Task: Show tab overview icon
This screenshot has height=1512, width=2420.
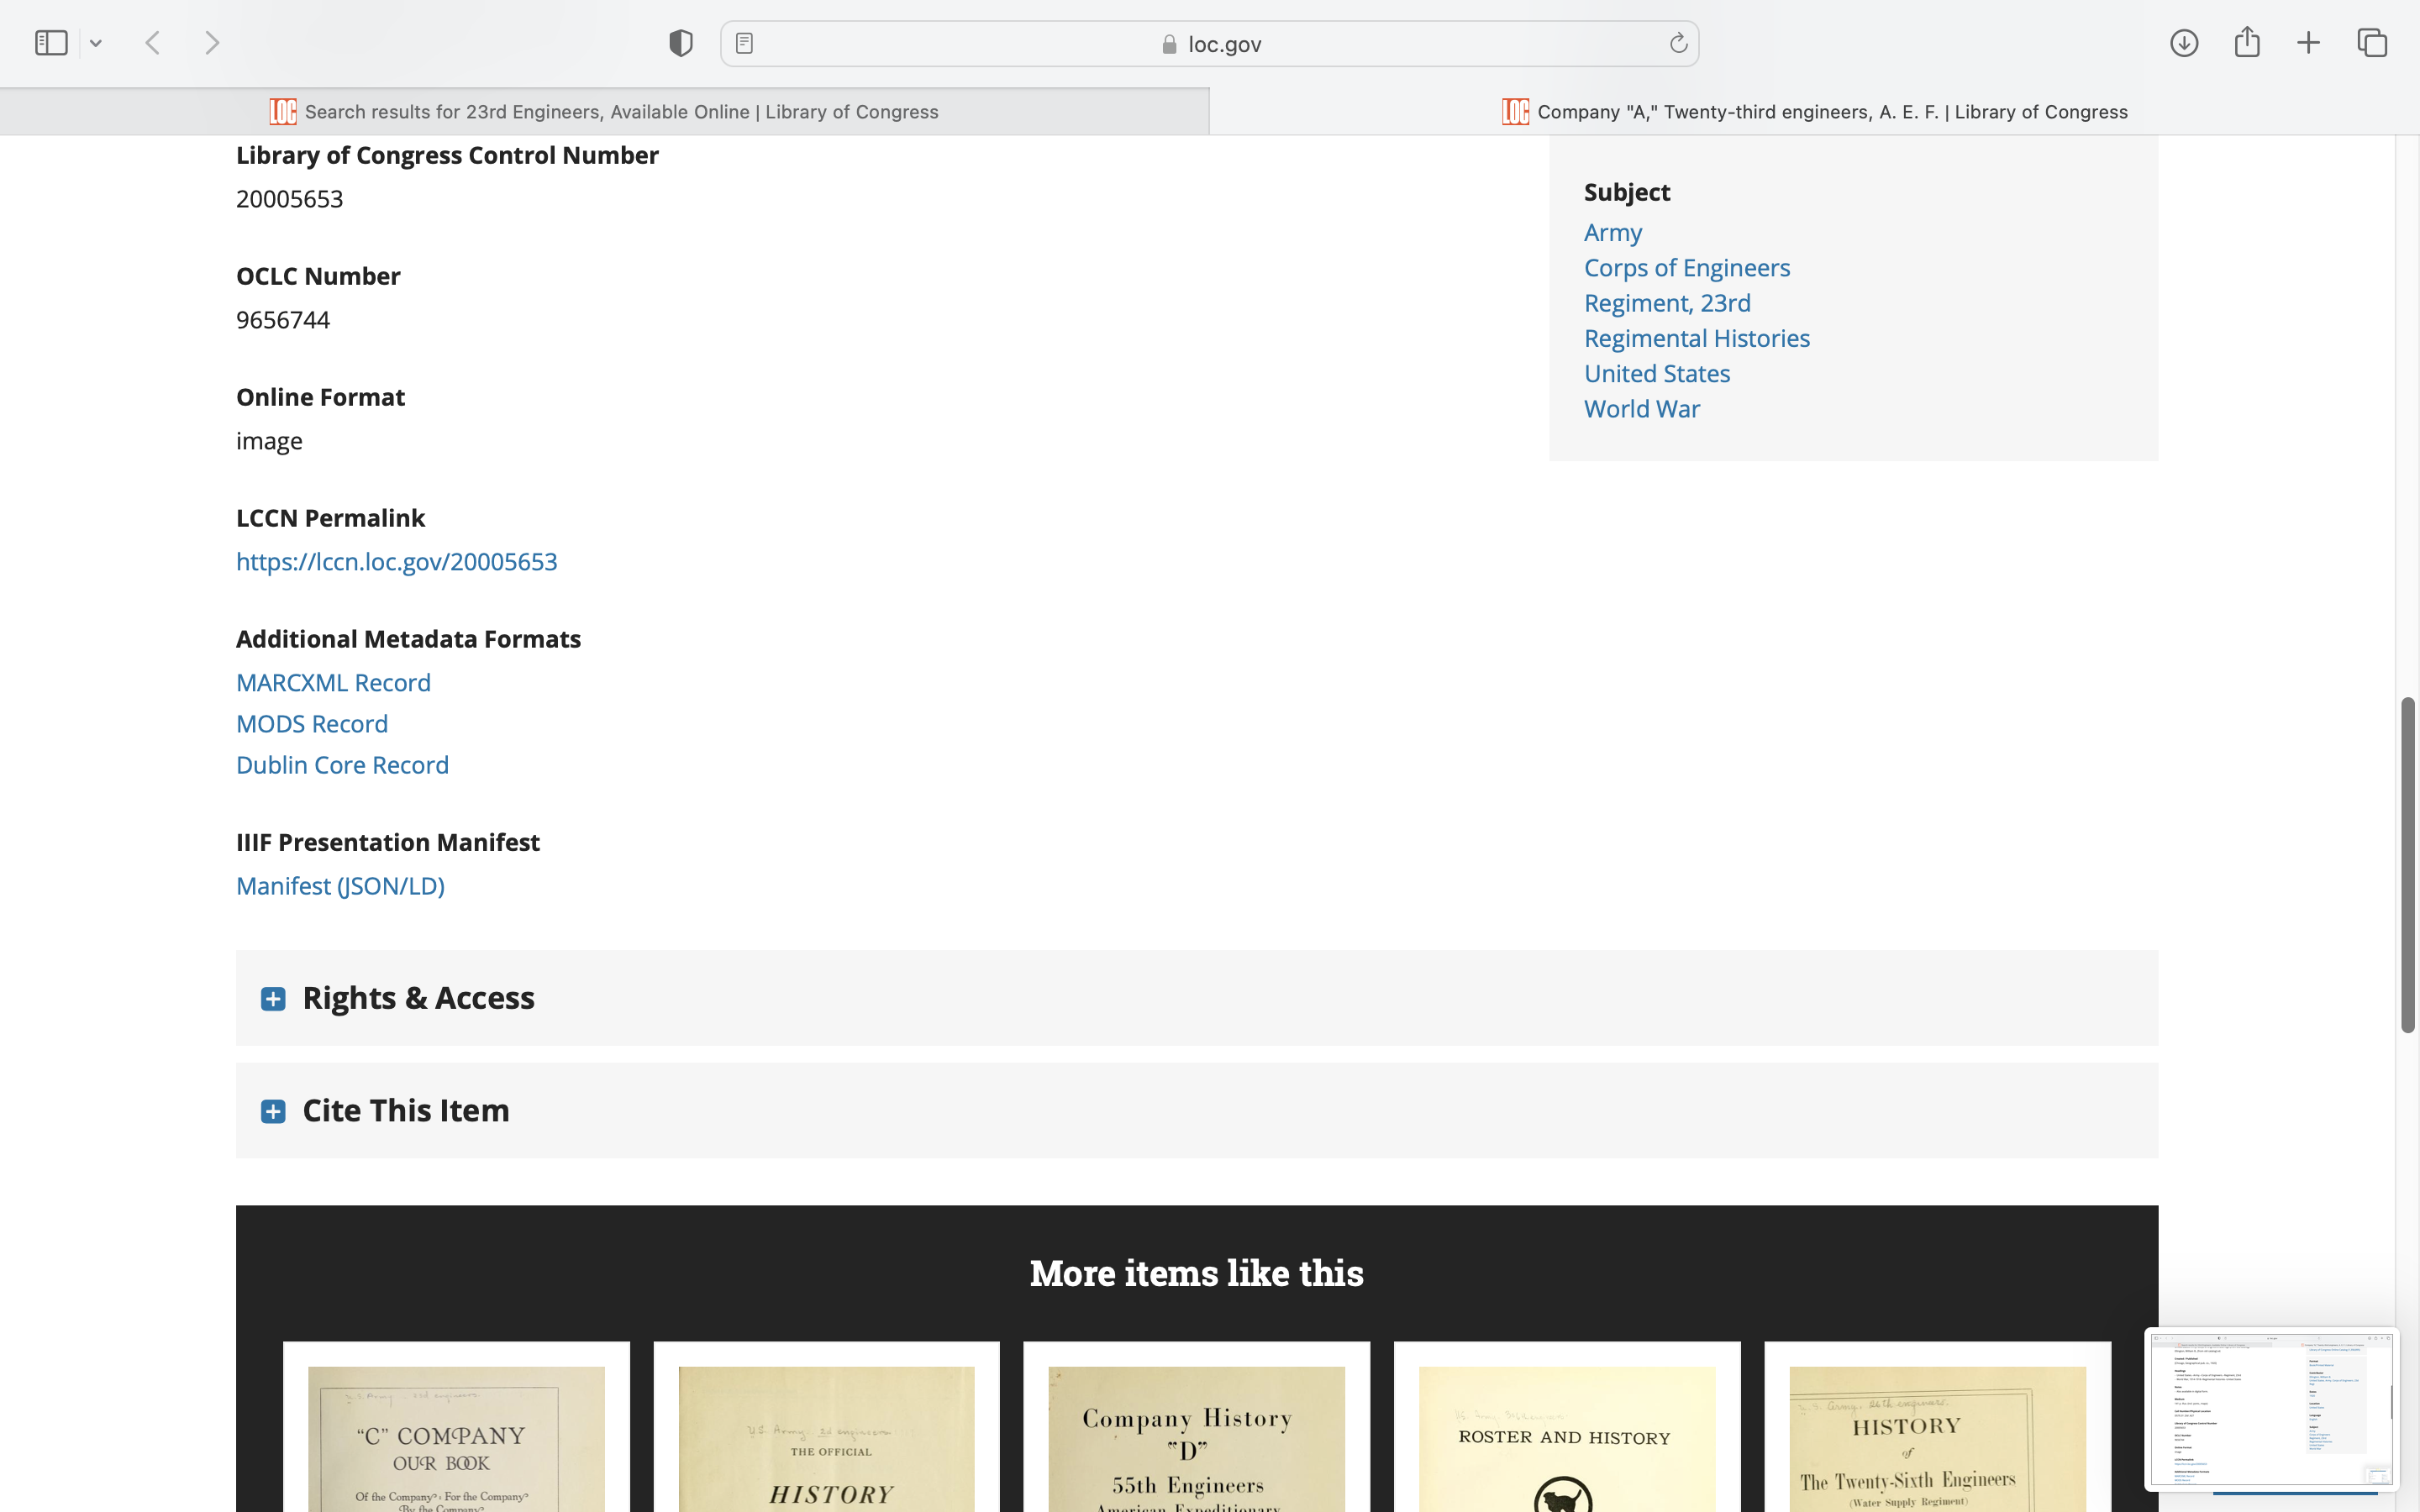Action: [x=2372, y=43]
